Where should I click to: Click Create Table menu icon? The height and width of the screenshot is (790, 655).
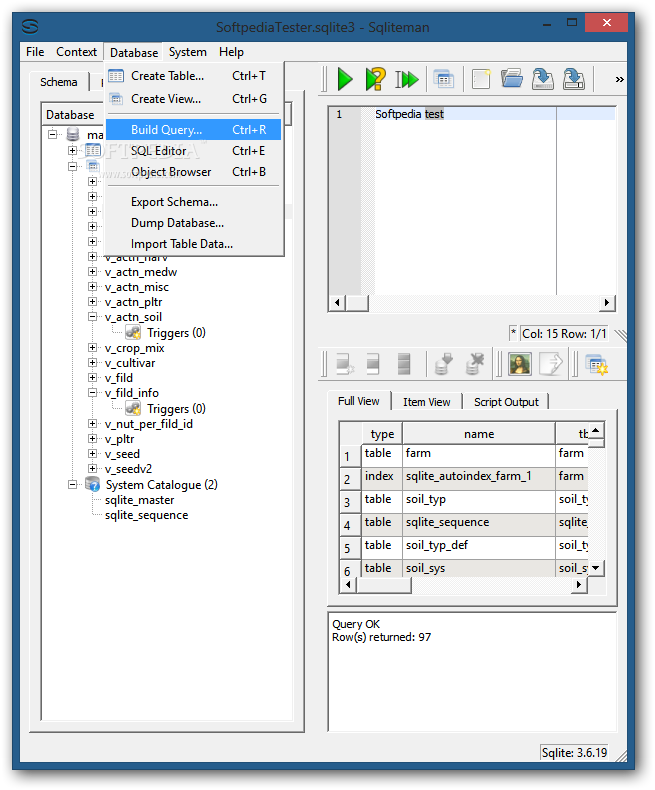tap(116, 76)
